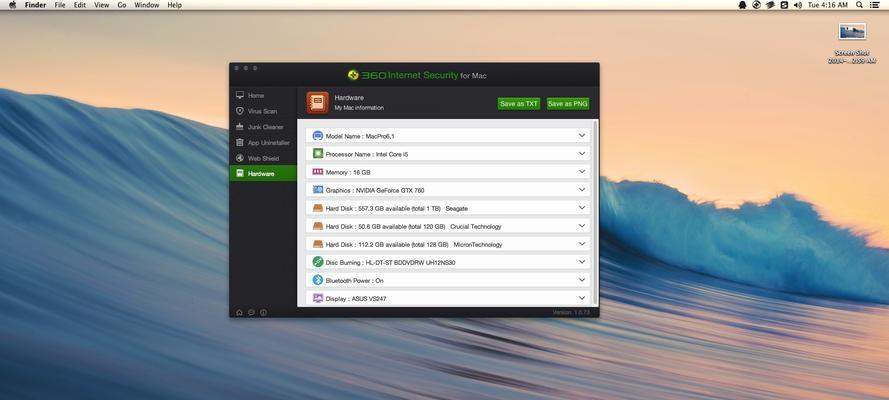The image size is (889, 400).
Task: Expand the Crucial Technology disk chevron
Action: (x=582, y=225)
